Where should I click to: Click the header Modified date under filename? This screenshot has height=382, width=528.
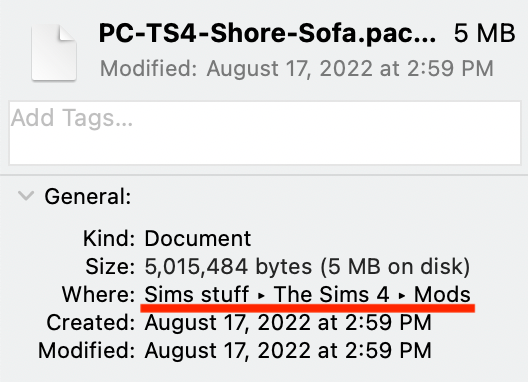[x=297, y=69]
